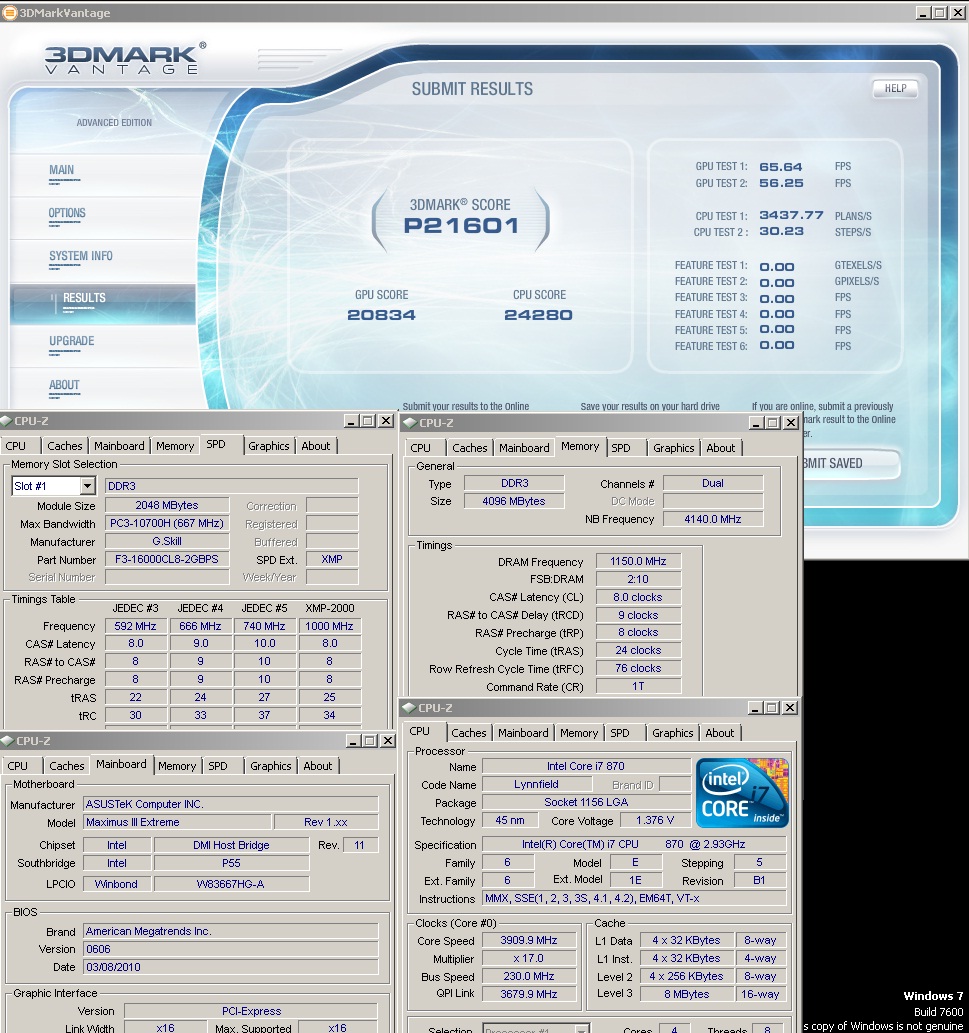Close the CPU-Z Mainboard window
Image resolution: width=969 pixels, height=1033 pixels.
point(388,740)
